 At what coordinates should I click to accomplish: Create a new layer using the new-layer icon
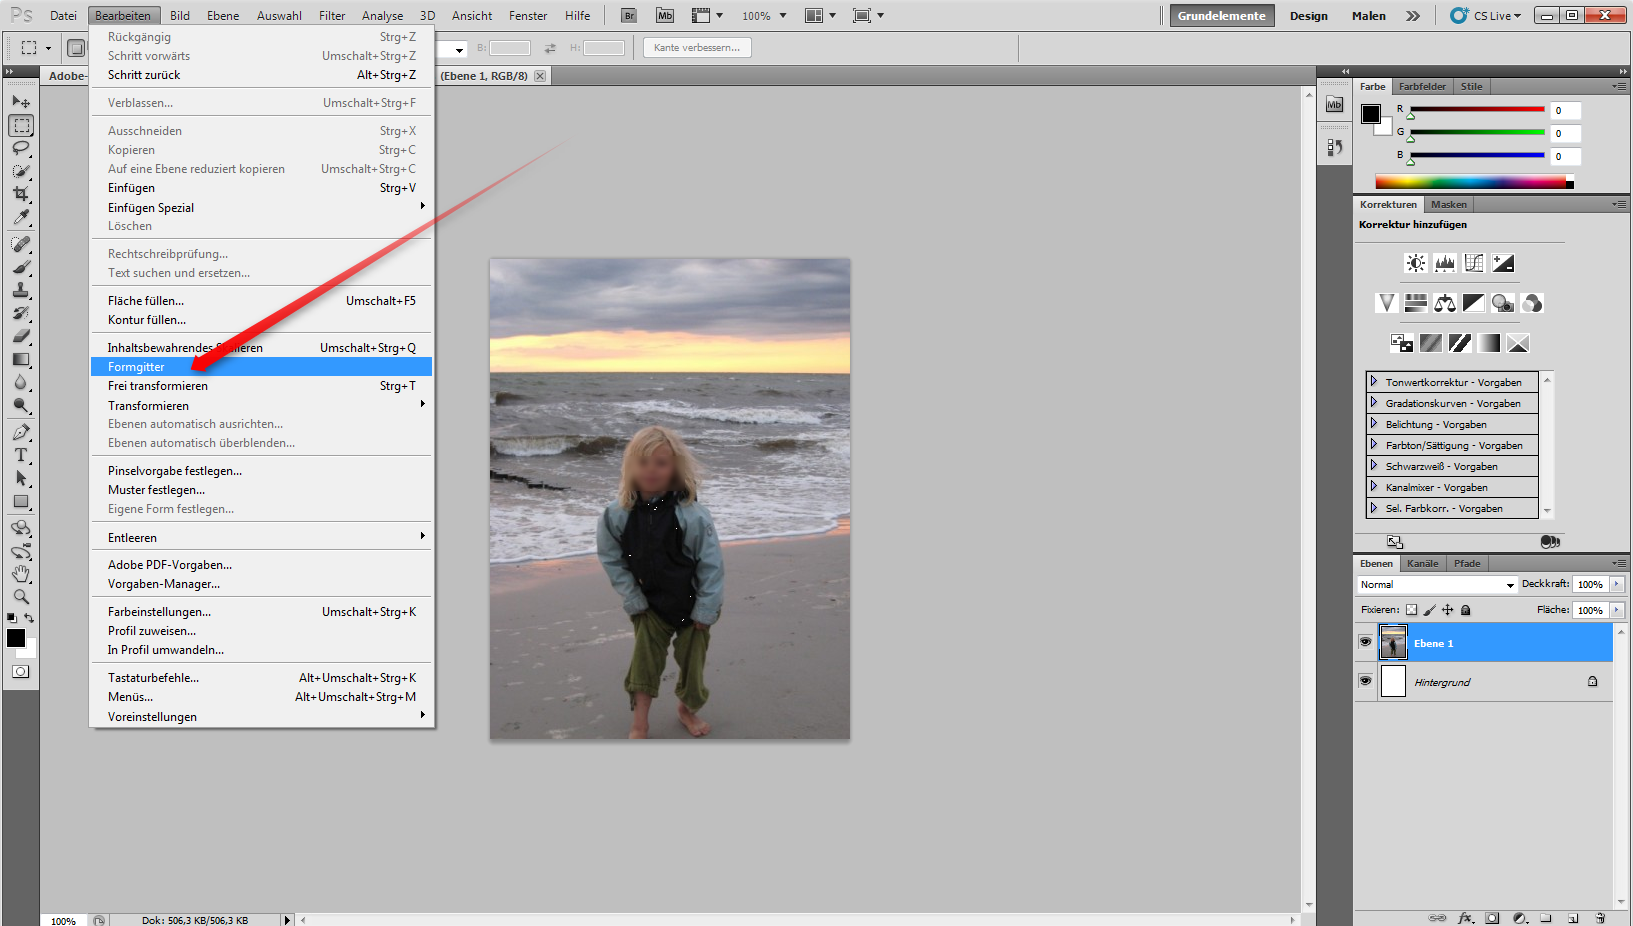[1574, 917]
